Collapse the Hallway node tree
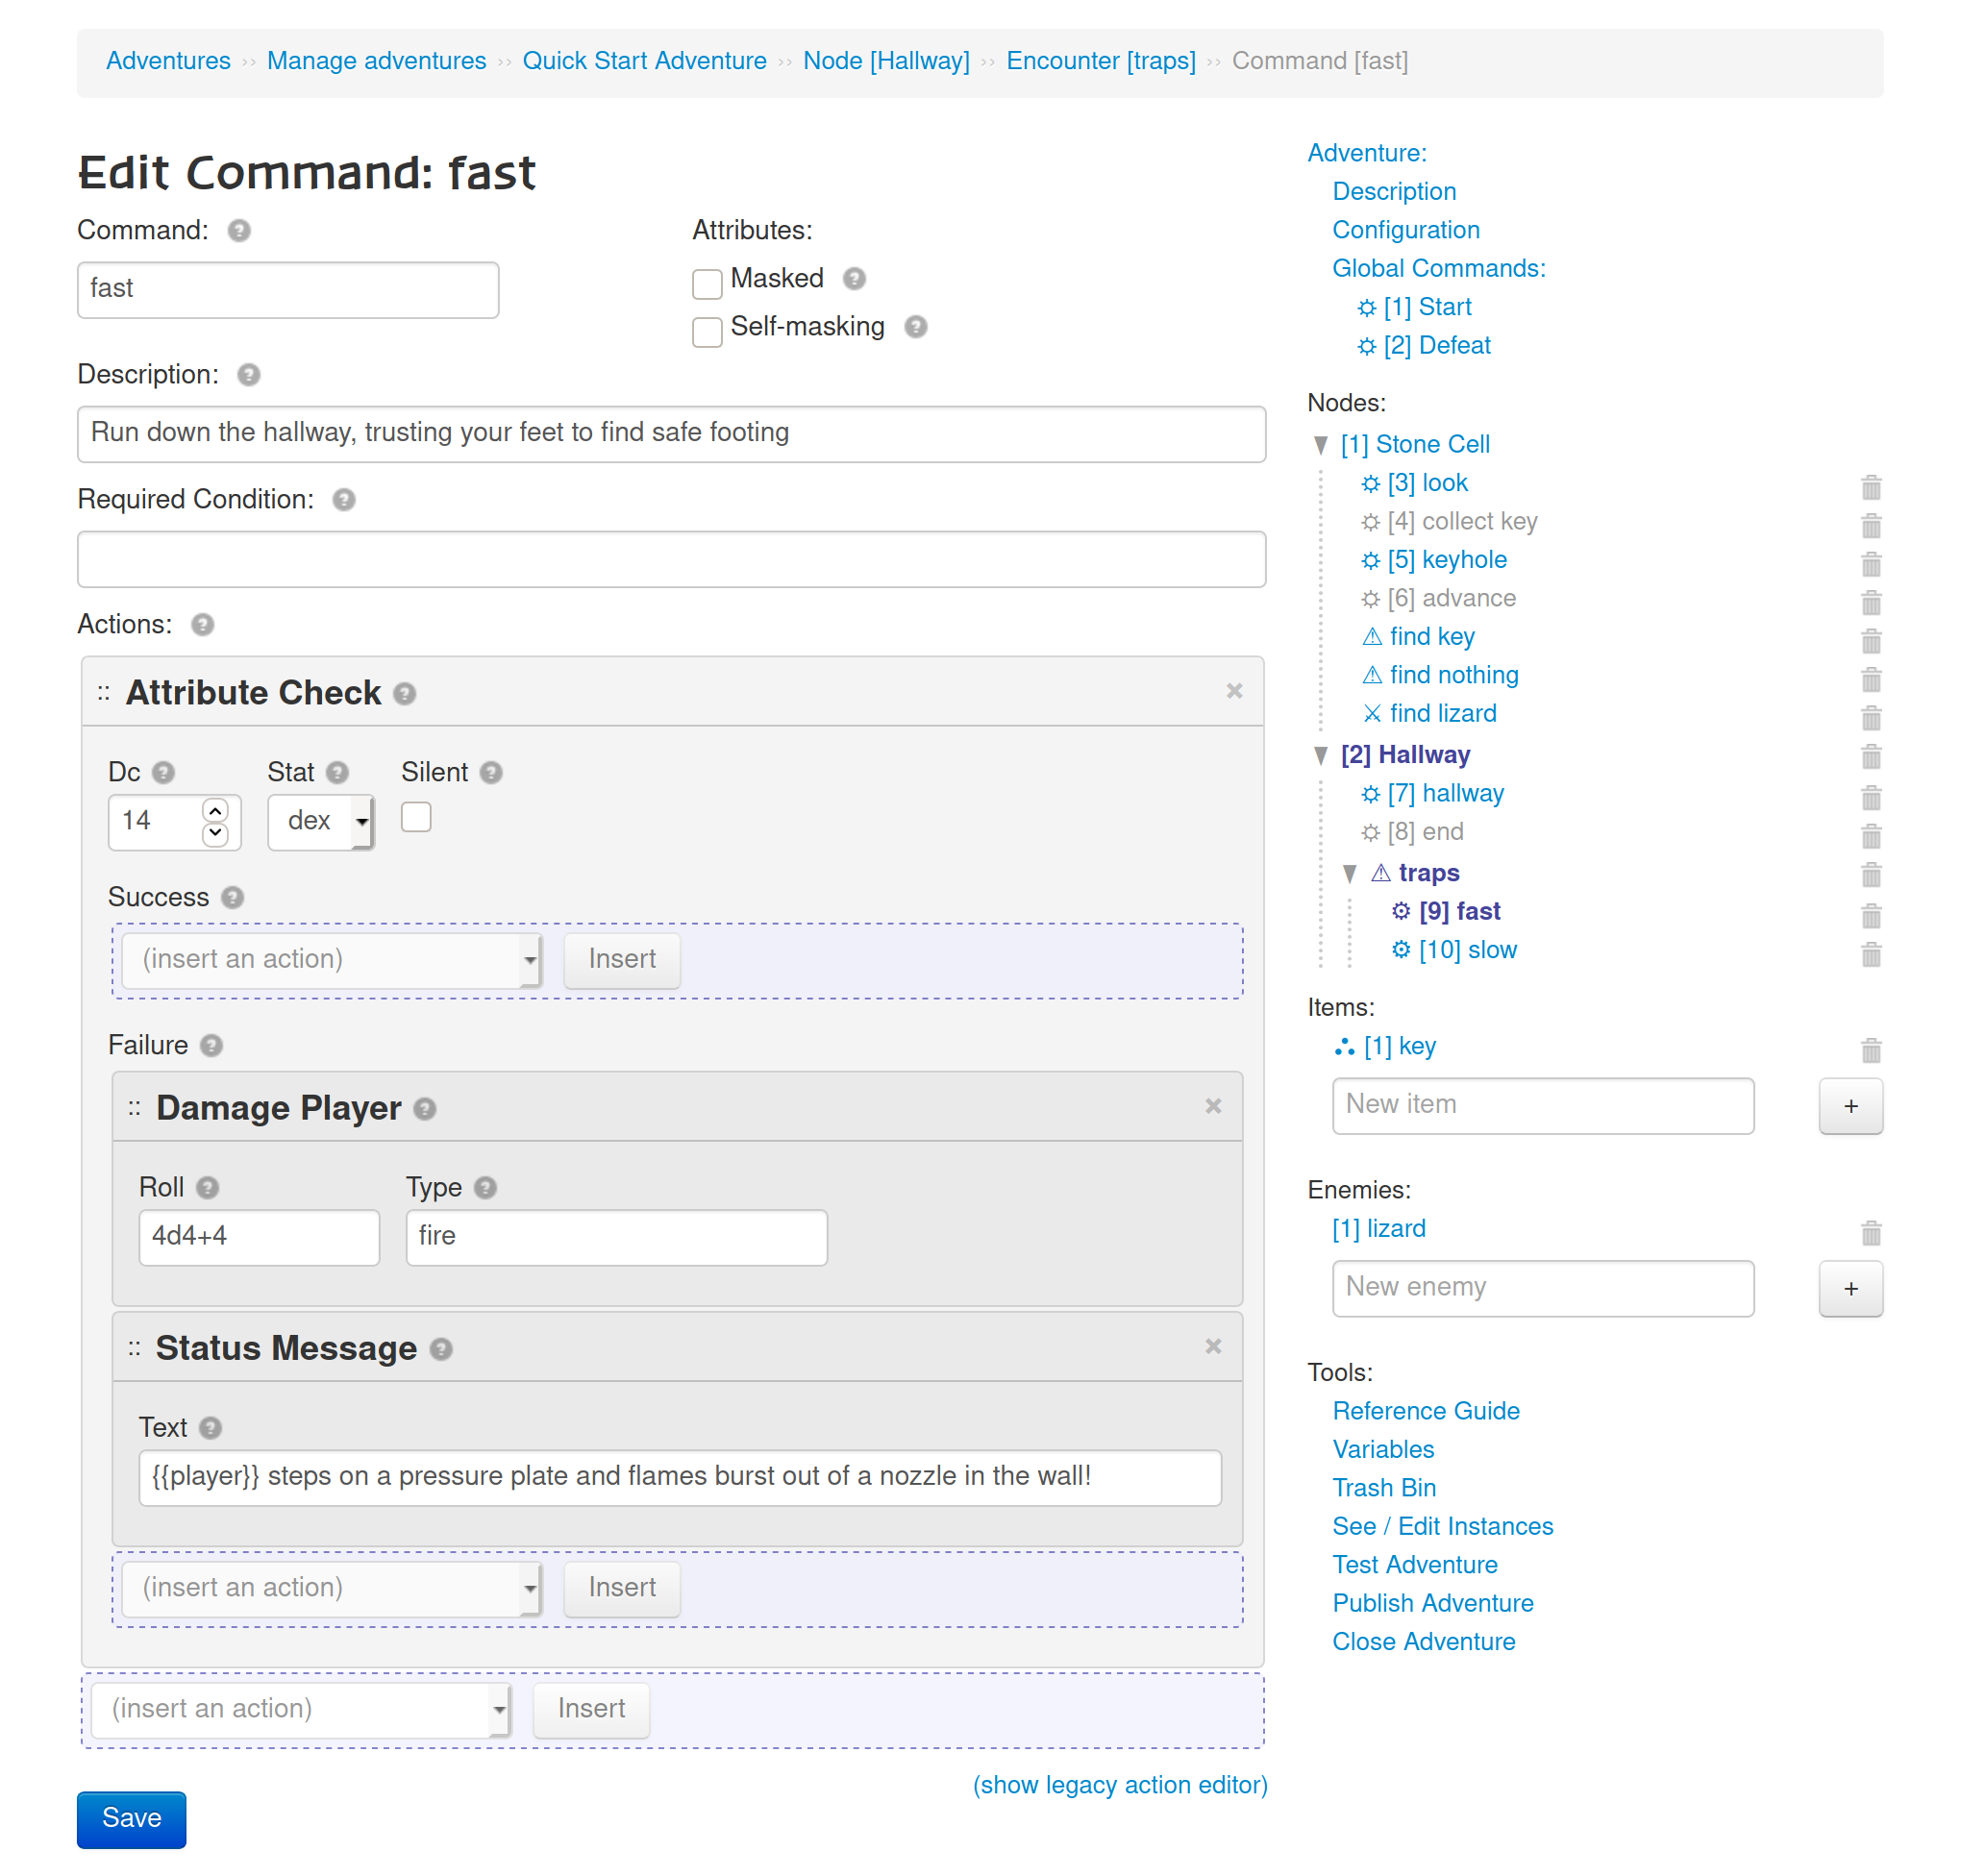Image resolution: width=1961 pixels, height=1876 pixels. coord(1320,756)
